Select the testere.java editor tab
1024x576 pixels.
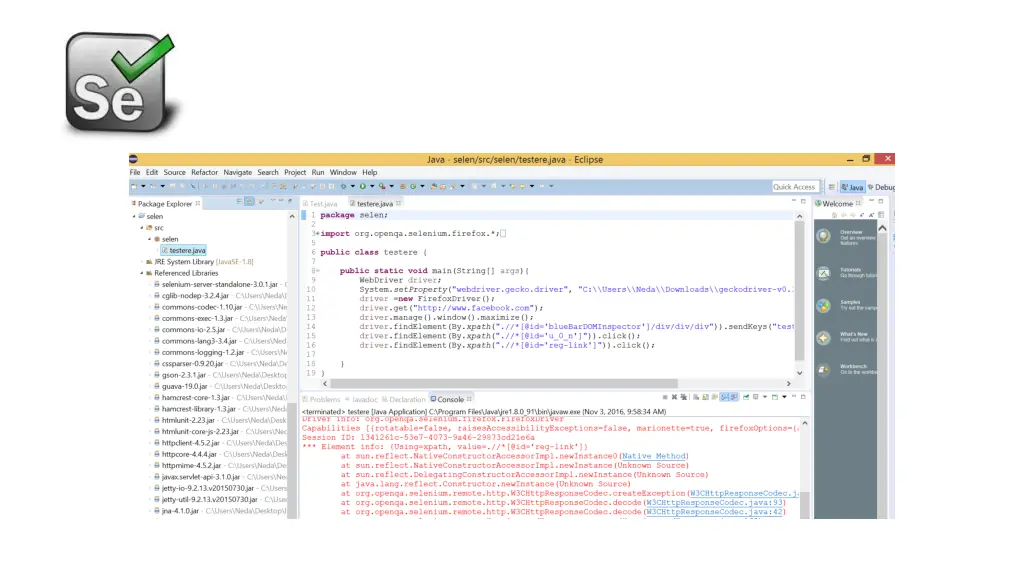pos(374,204)
